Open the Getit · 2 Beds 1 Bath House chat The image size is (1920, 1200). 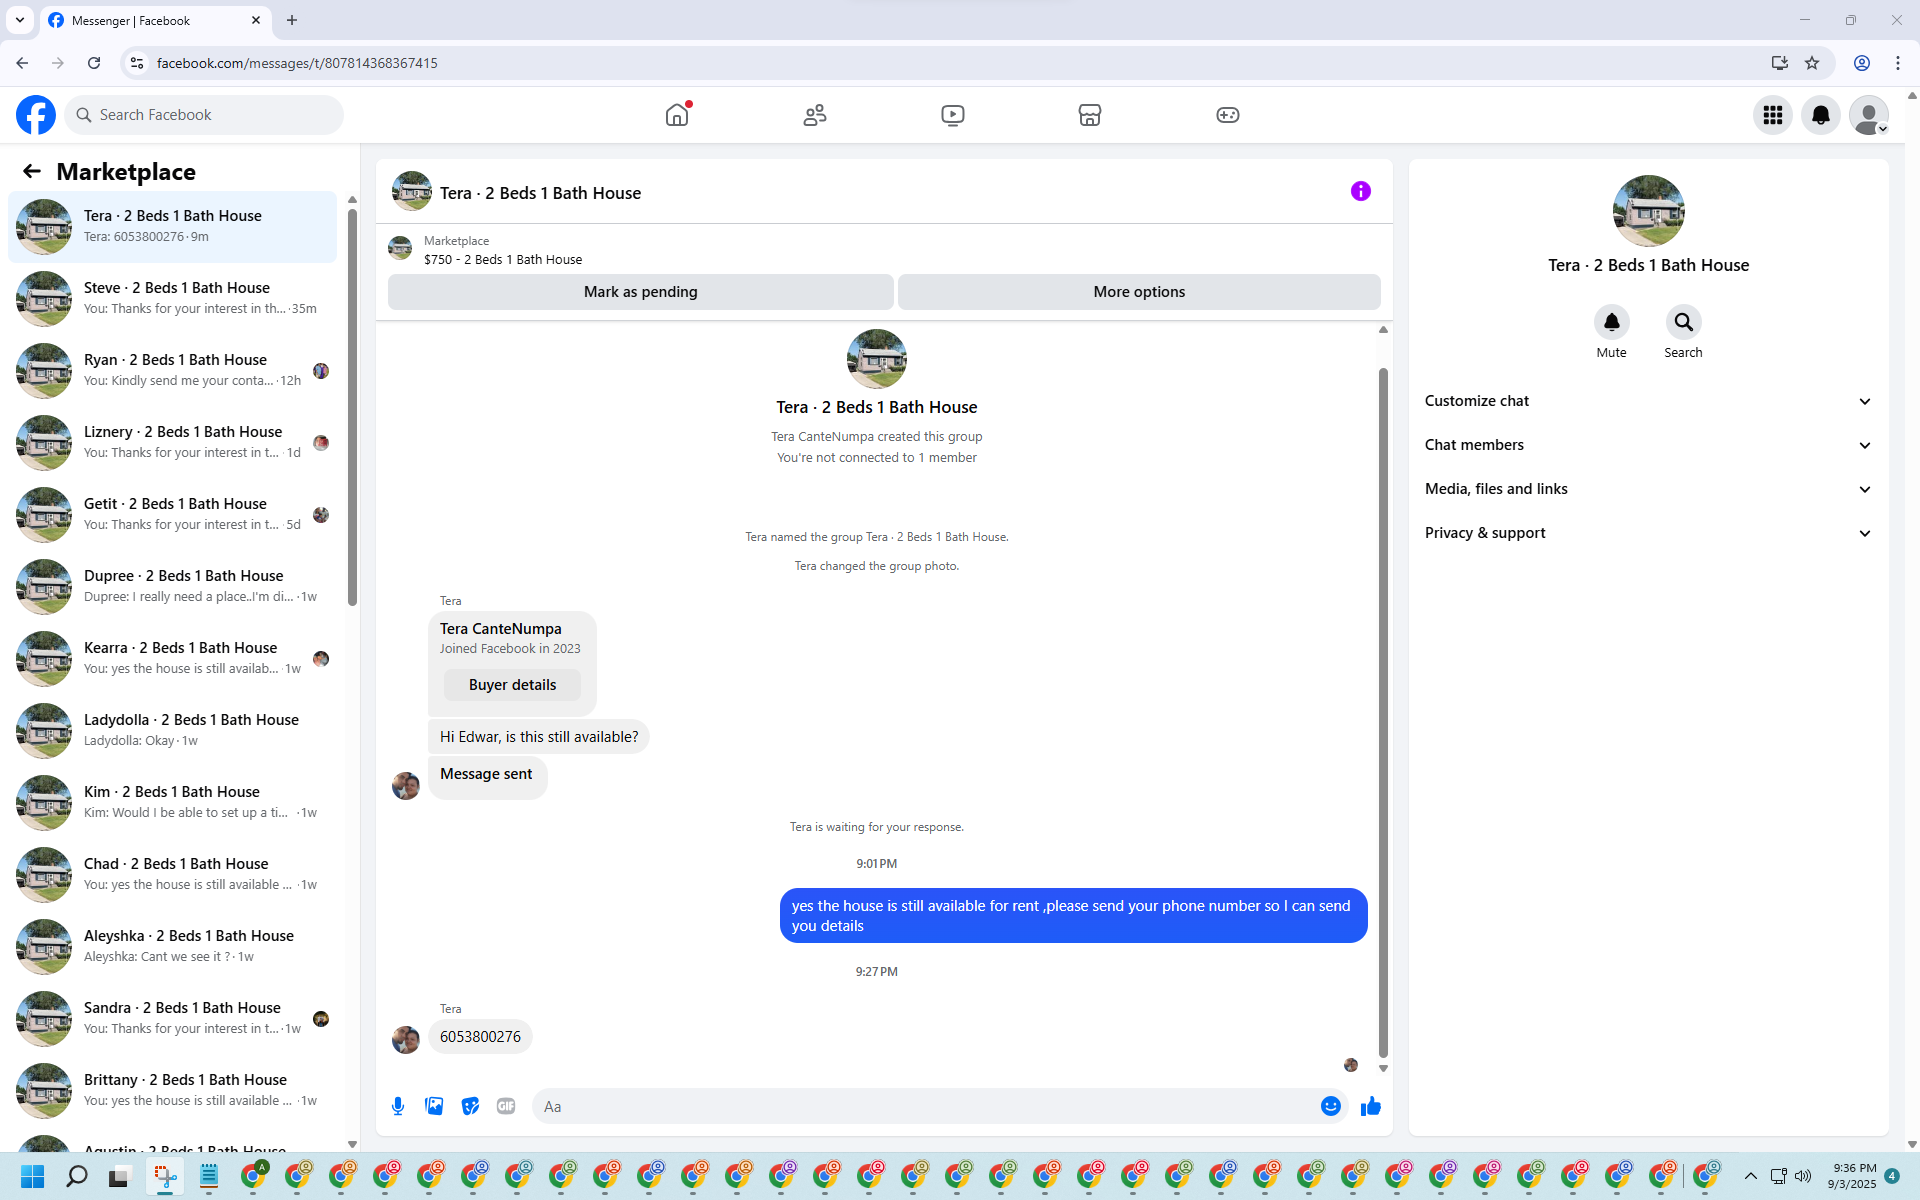click(x=172, y=514)
